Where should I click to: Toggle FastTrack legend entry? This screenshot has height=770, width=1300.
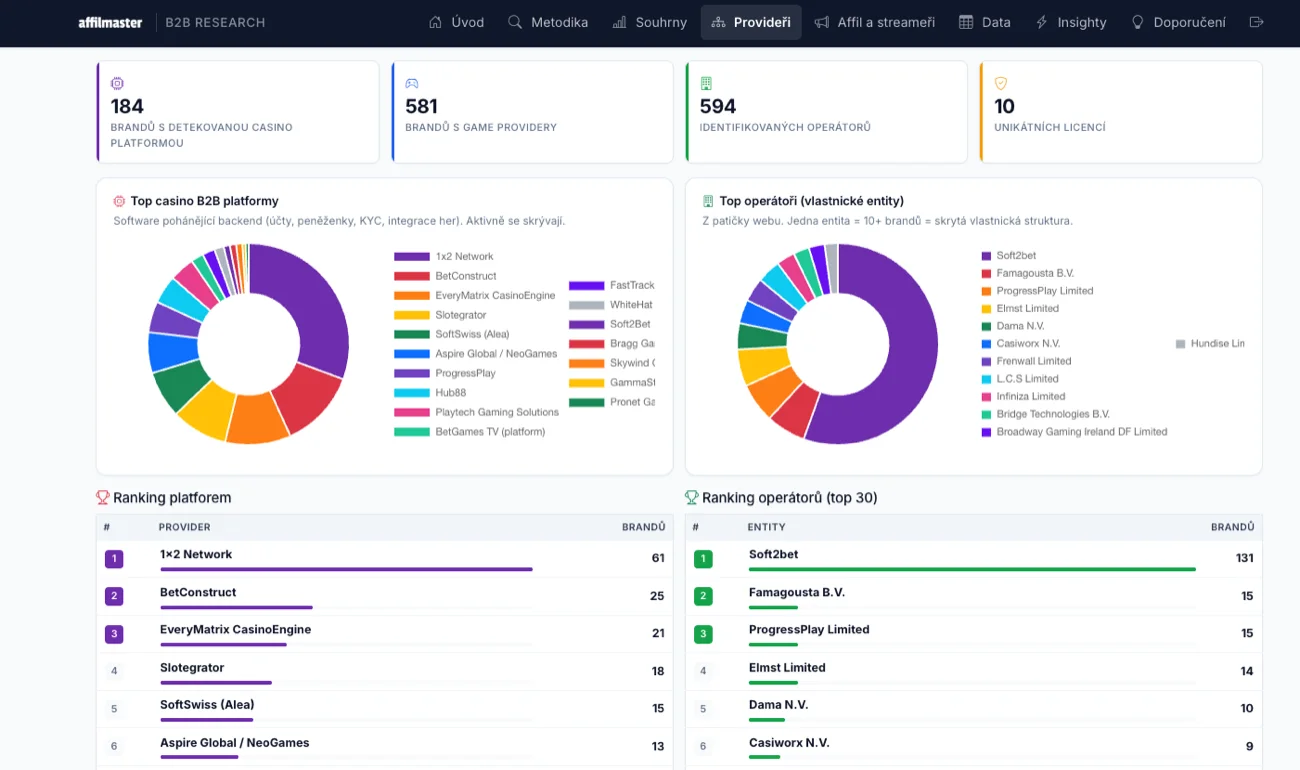click(x=611, y=286)
